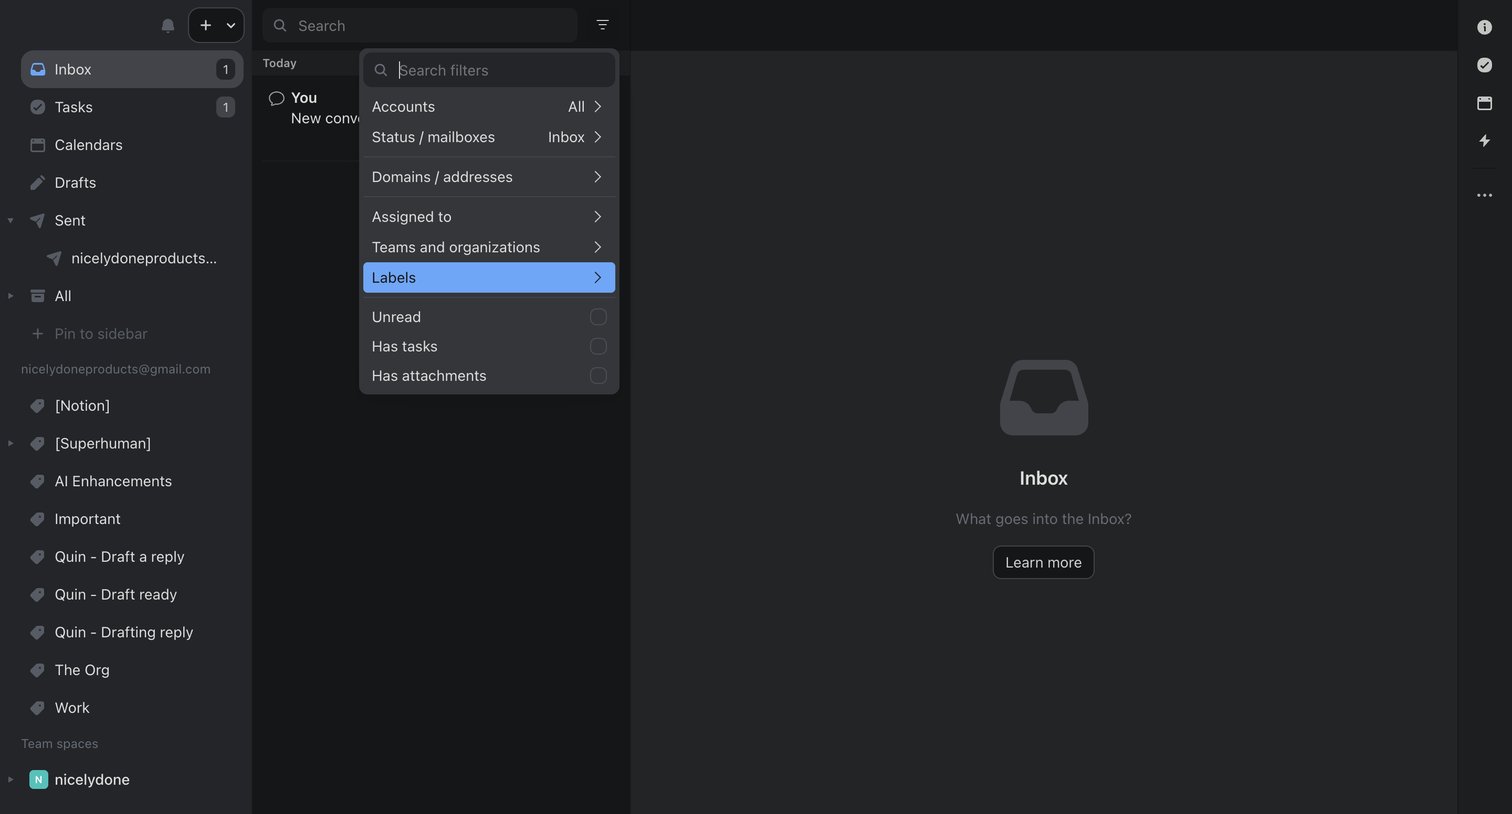Screen dimensions: 1512x814
Task: Click the All archive box icon
Action: [x=38, y=296]
